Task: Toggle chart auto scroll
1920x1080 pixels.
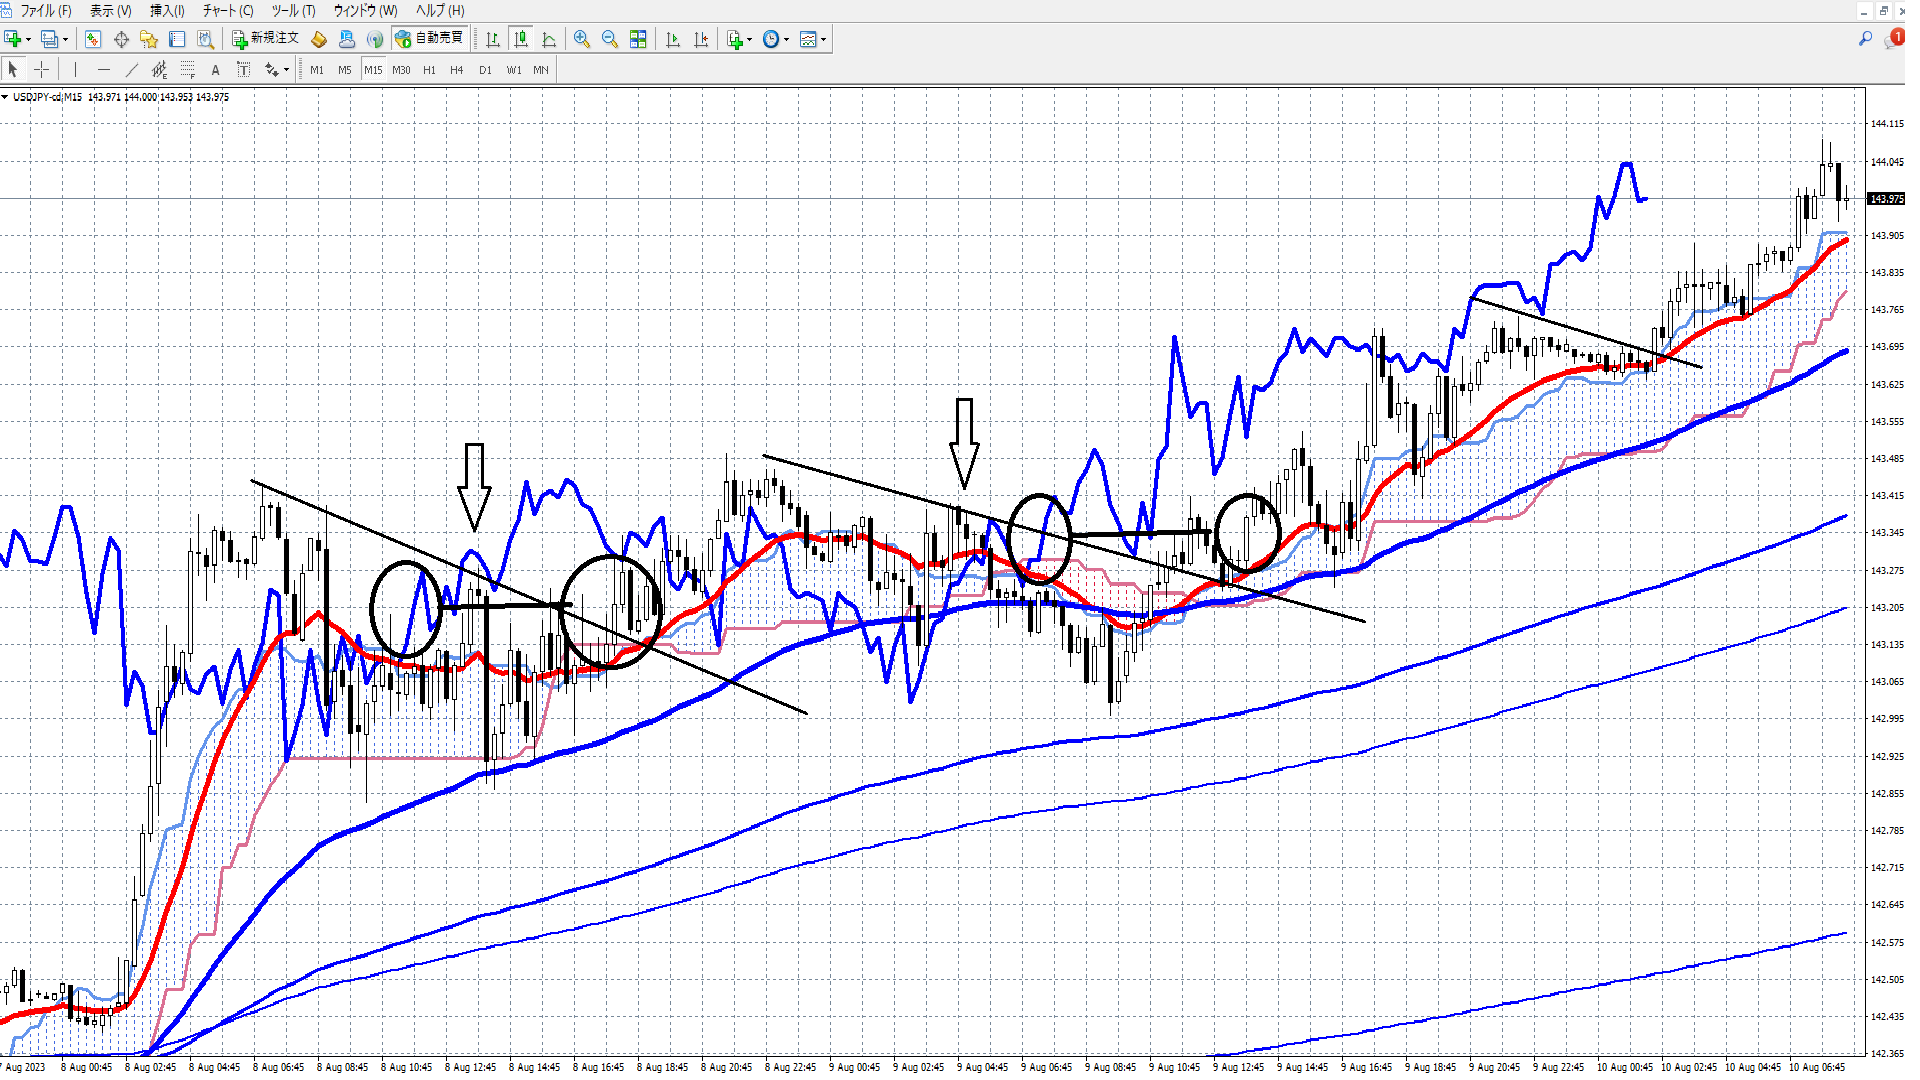Action: (x=673, y=39)
